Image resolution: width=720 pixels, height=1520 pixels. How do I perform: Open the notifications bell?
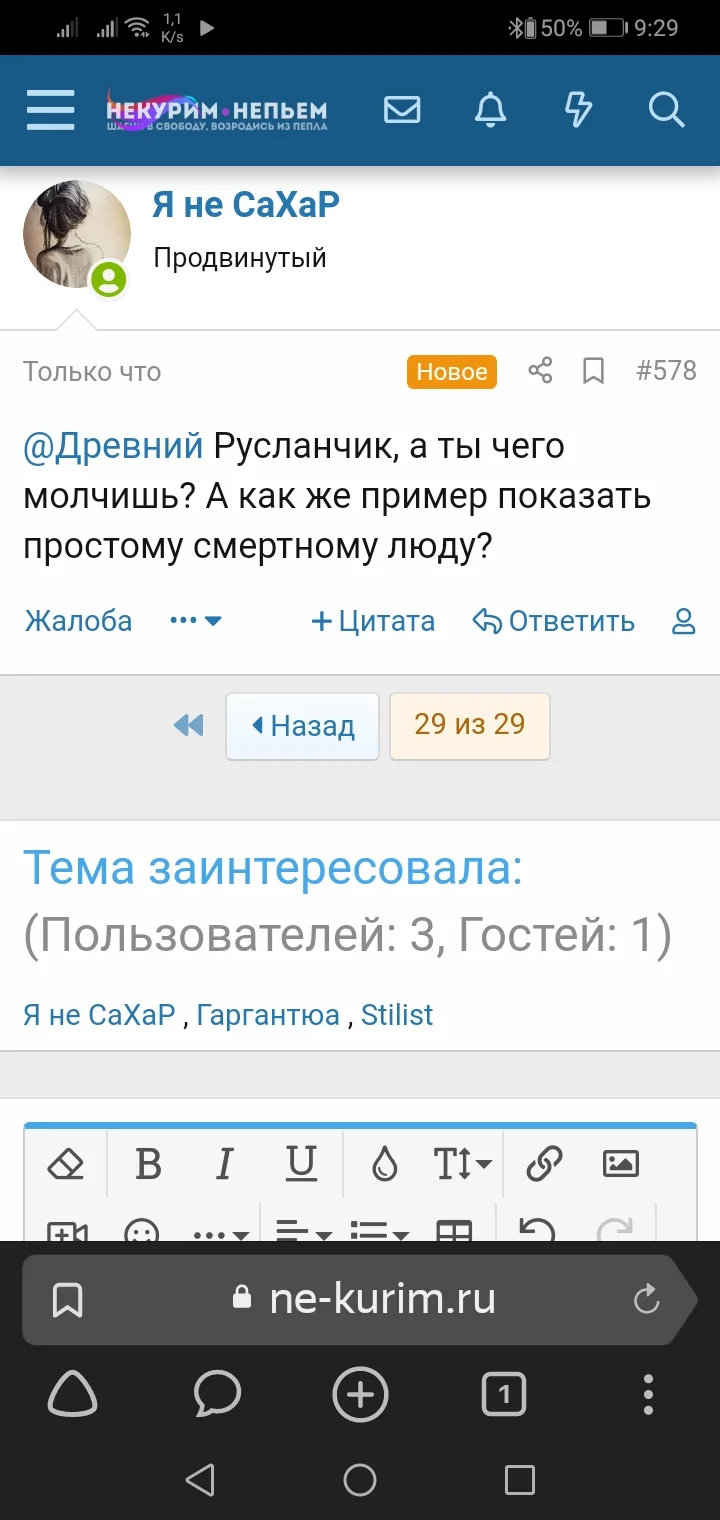pyautogui.click(x=490, y=110)
